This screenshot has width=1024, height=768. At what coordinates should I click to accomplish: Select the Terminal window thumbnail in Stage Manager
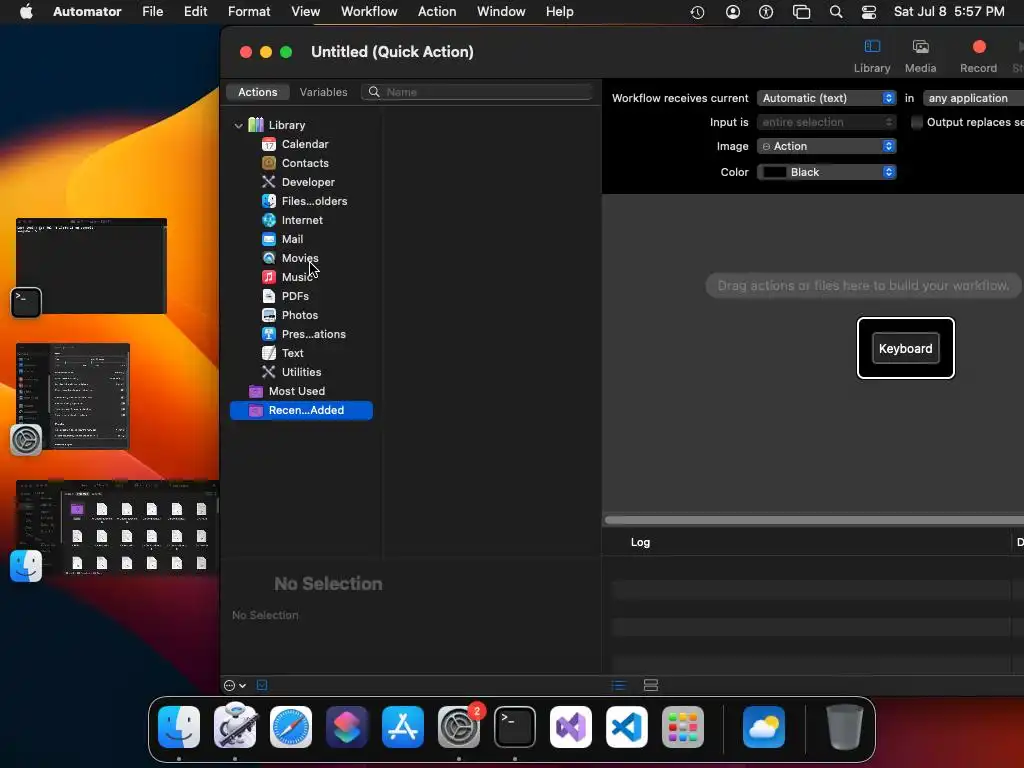(x=91, y=266)
